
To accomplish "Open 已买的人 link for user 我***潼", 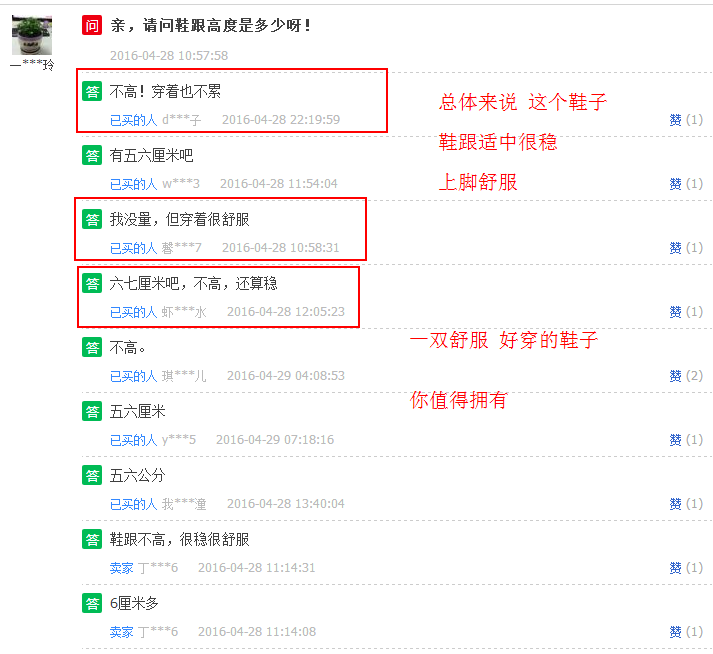I will [x=133, y=504].
